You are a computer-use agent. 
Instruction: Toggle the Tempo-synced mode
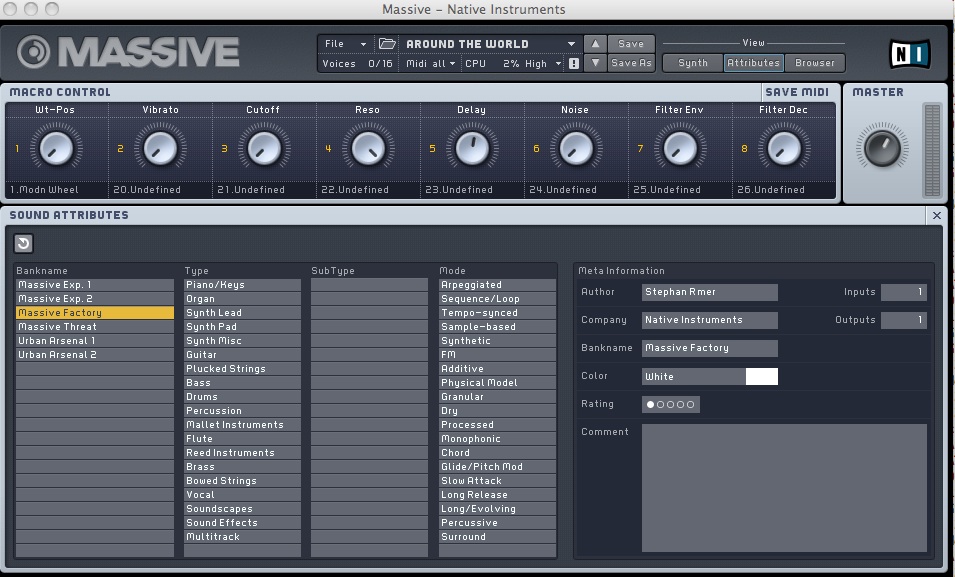pos(497,313)
